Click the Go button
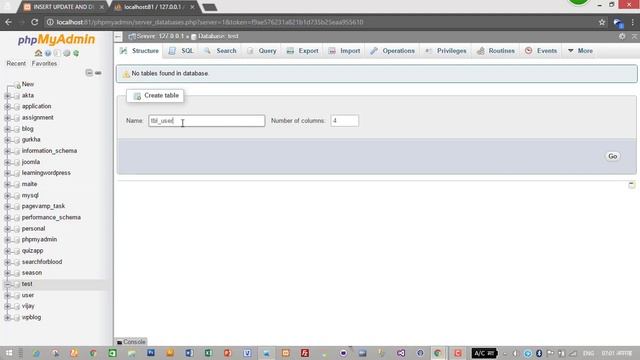Viewport: 640px width, 360px height. point(612,156)
